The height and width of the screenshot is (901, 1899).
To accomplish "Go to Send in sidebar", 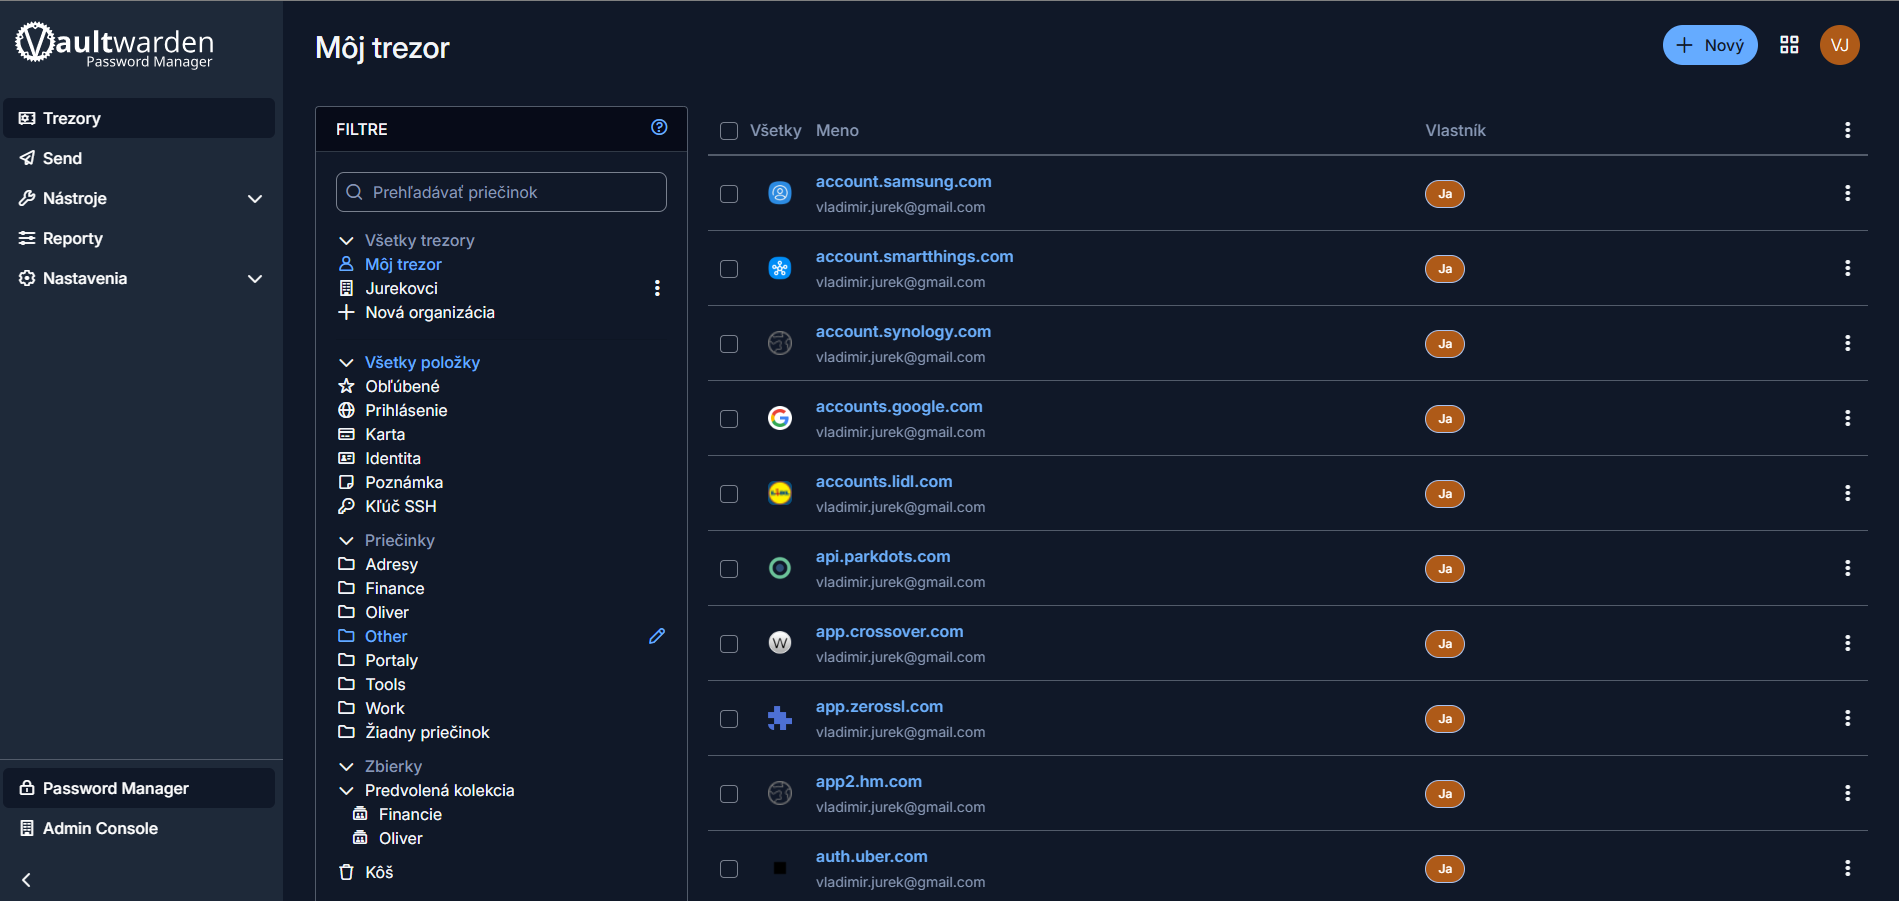I will [139, 158].
